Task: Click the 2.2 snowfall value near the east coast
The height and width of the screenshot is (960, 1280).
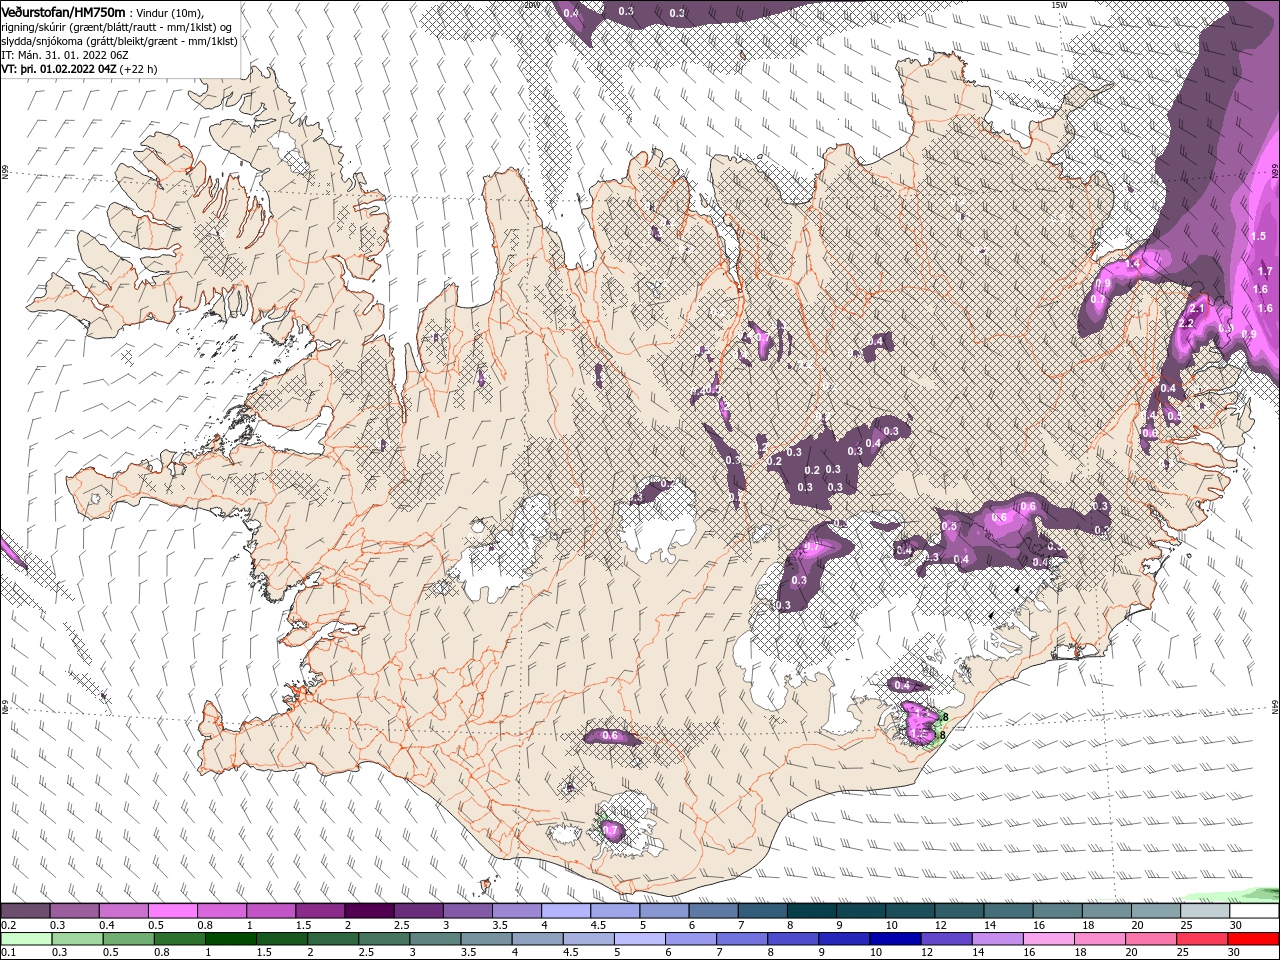Action: [x=1187, y=324]
